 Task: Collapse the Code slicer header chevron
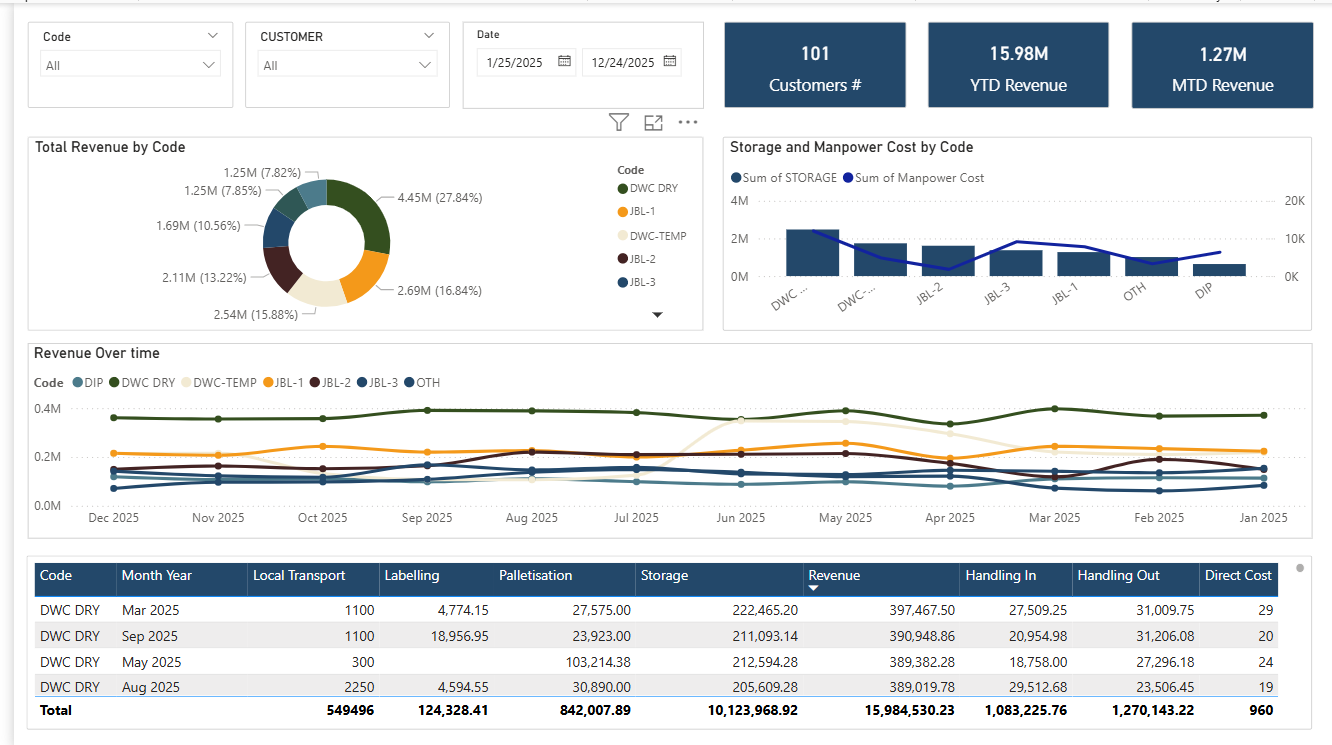(x=212, y=36)
